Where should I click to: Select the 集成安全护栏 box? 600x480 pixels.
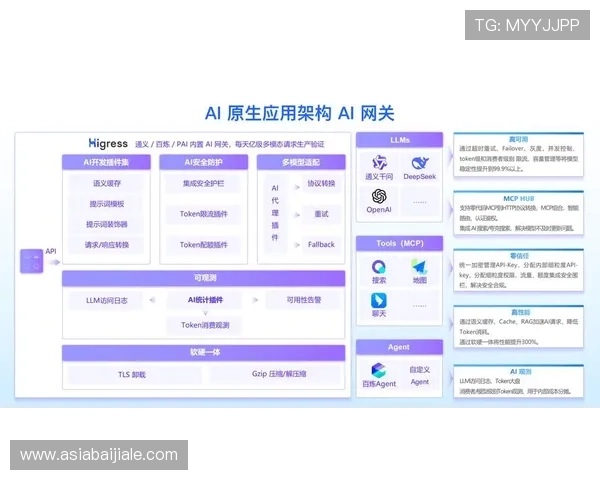pos(204,183)
